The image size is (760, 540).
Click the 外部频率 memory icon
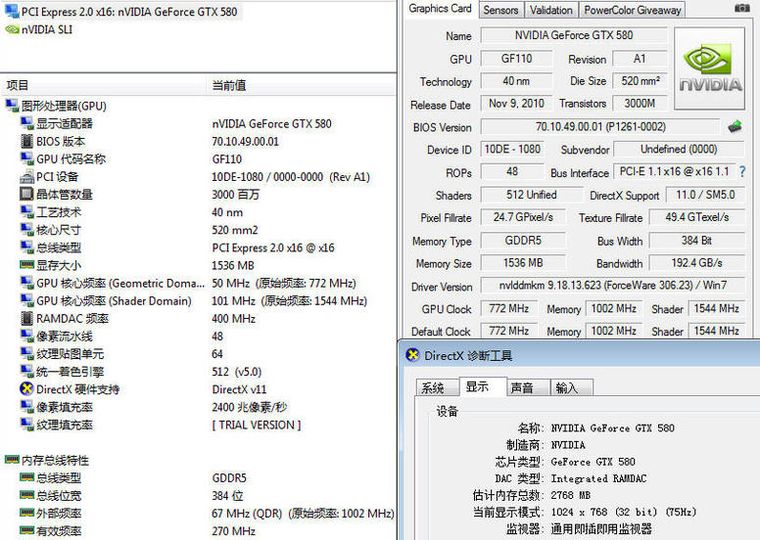tap(27, 512)
